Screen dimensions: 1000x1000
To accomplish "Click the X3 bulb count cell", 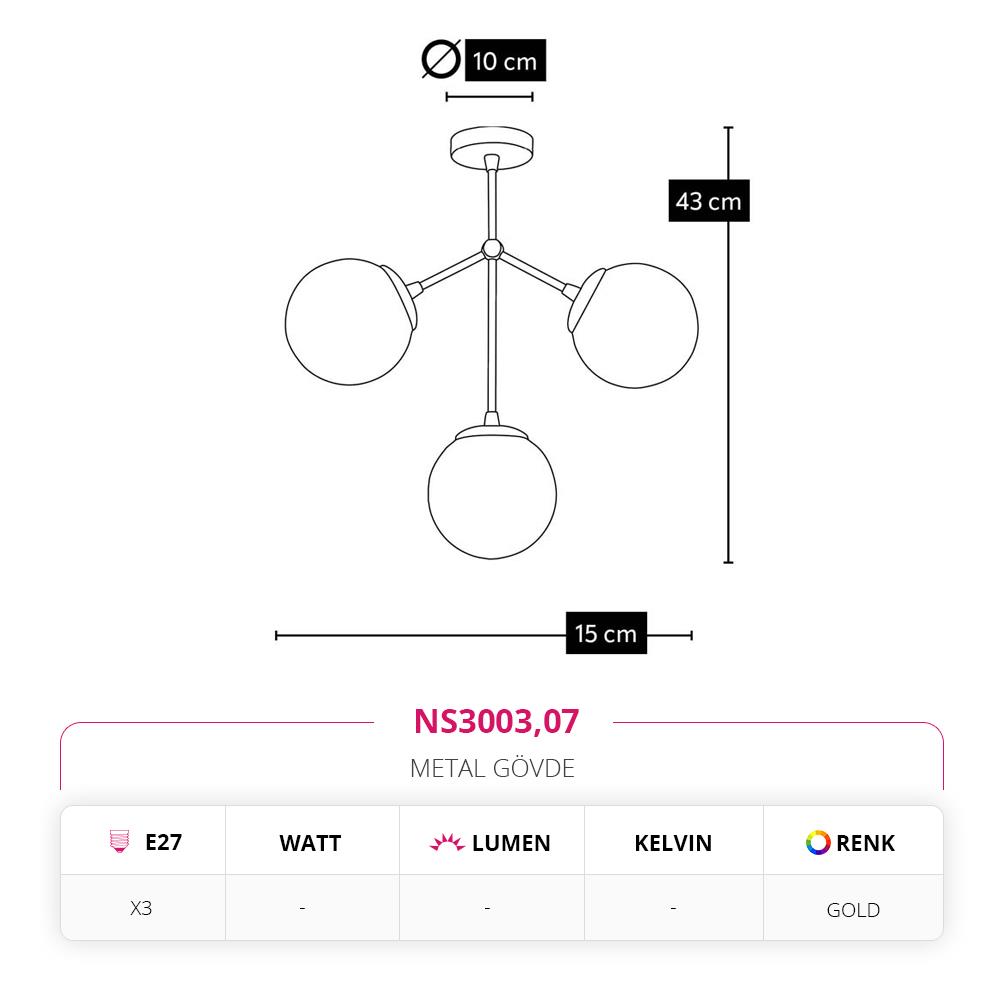I will (x=141, y=908).
